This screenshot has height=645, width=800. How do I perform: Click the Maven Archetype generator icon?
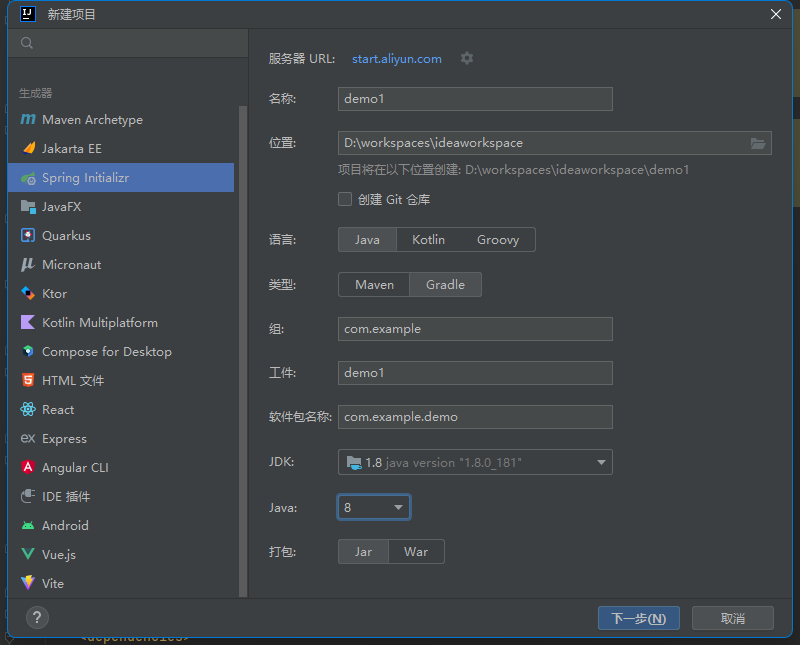point(28,119)
